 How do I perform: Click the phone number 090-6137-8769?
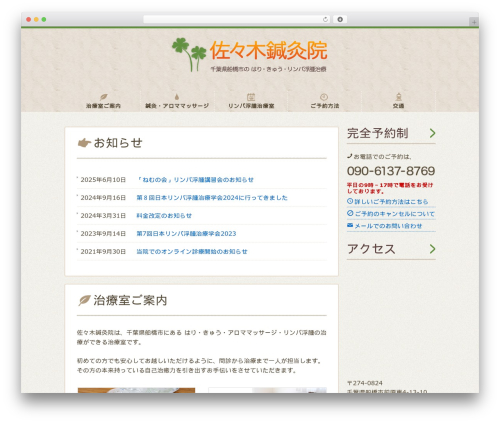click(391, 171)
